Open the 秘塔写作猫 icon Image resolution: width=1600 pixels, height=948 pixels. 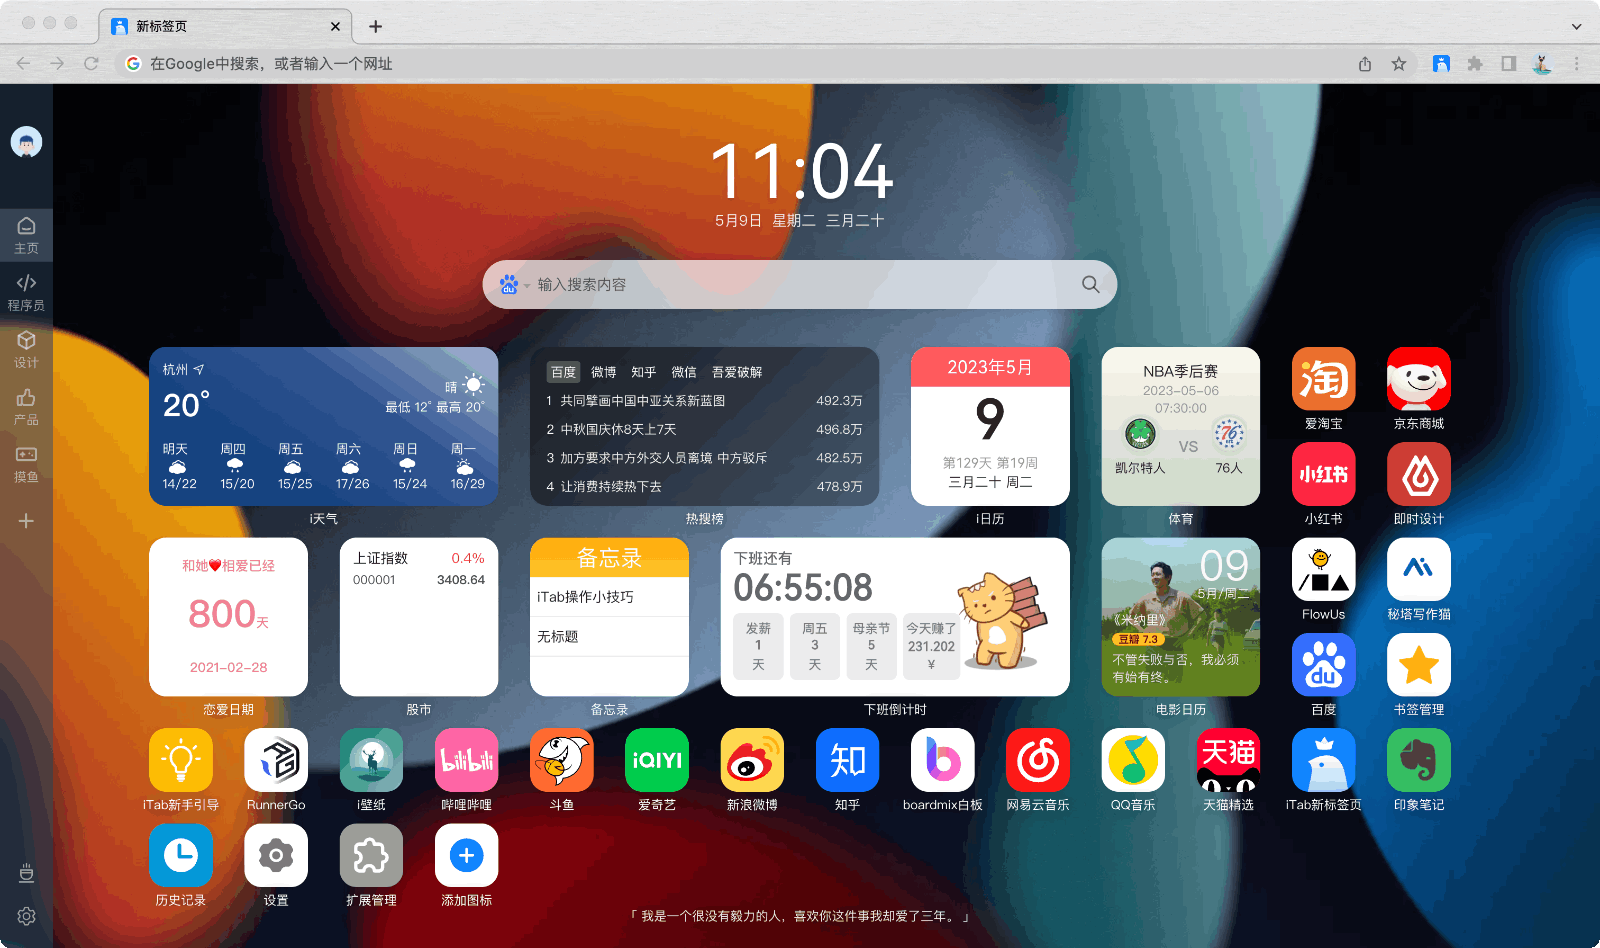(x=1418, y=570)
